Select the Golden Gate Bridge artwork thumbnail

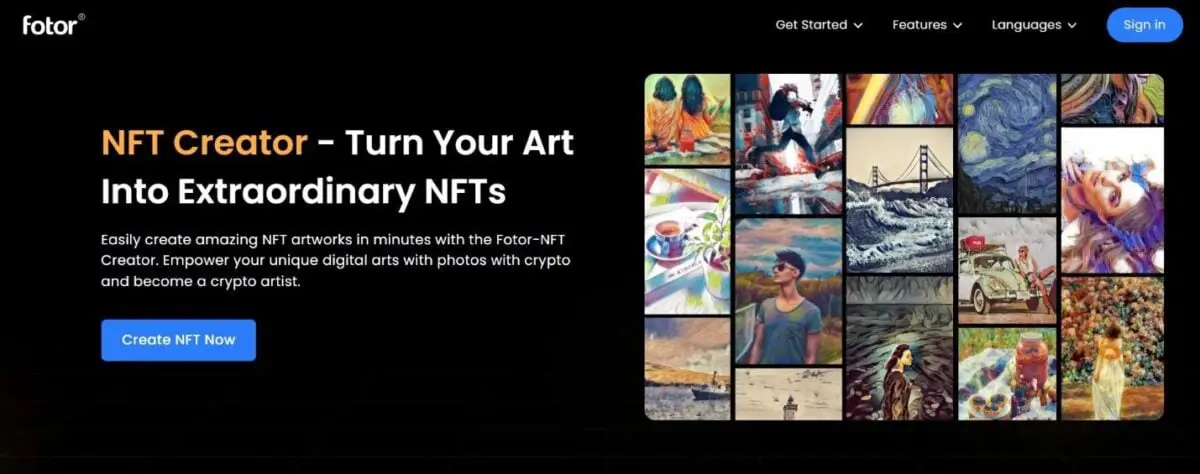coord(898,200)
